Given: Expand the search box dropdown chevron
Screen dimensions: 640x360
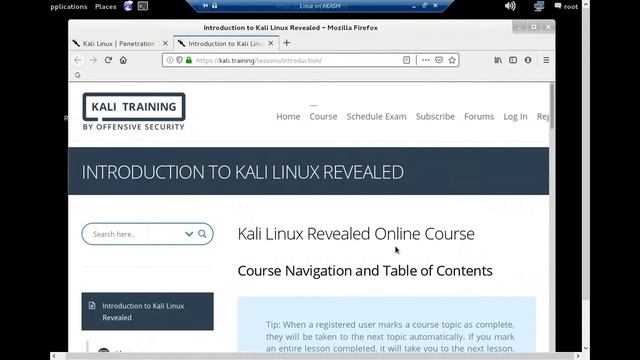Looking at the screenshot, I should (x=189, y=234).
